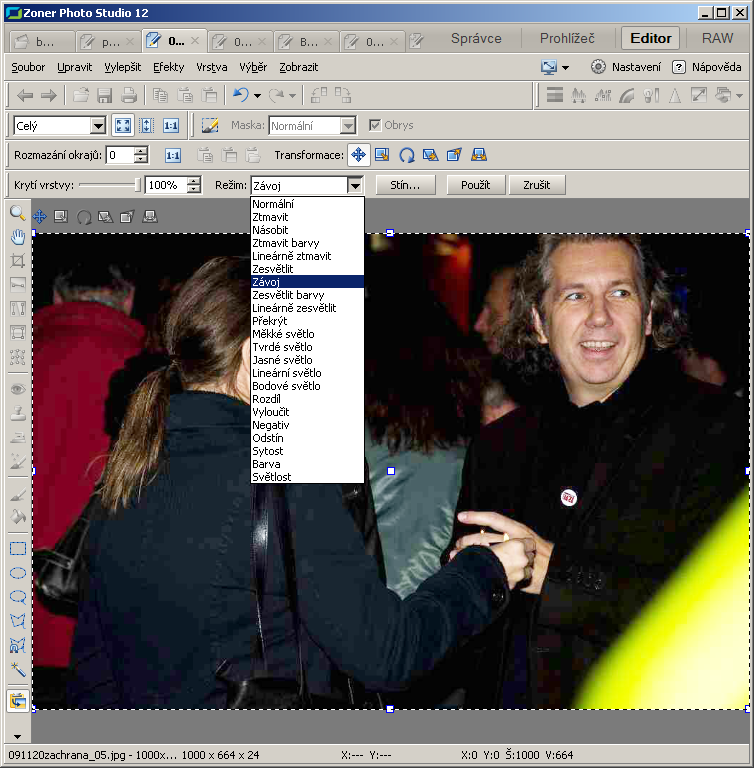
Task: Choose the Rectangular selection tool
Action: click(17, 548)
